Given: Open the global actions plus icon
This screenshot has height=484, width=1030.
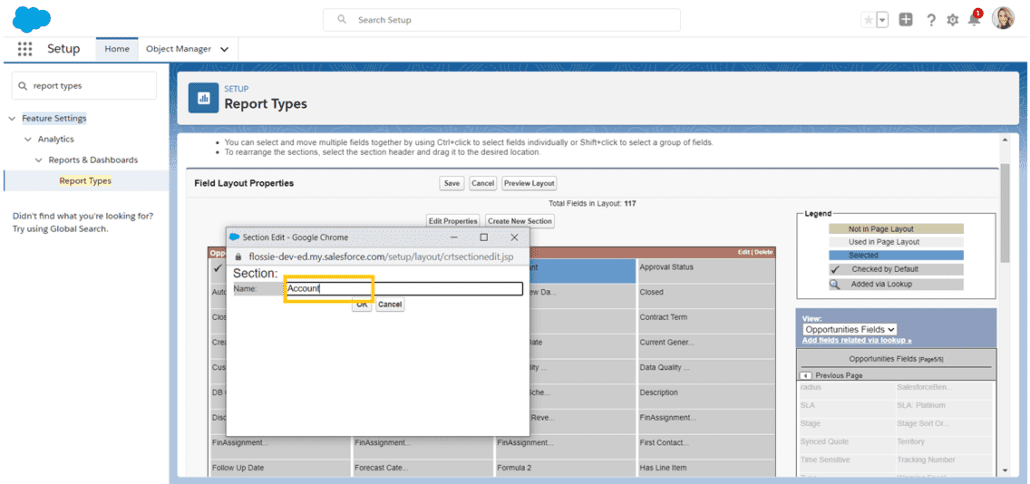Looking at the screenshot, I should (x=905, y=20).
